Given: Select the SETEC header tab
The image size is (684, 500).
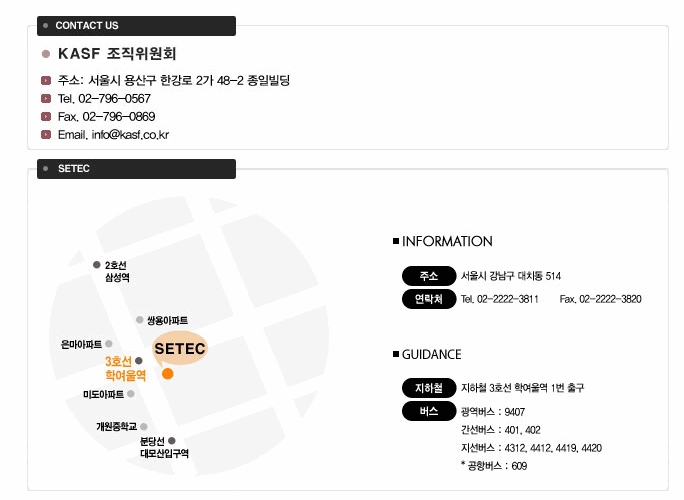Looking at the screenshot, I should 136,169.
